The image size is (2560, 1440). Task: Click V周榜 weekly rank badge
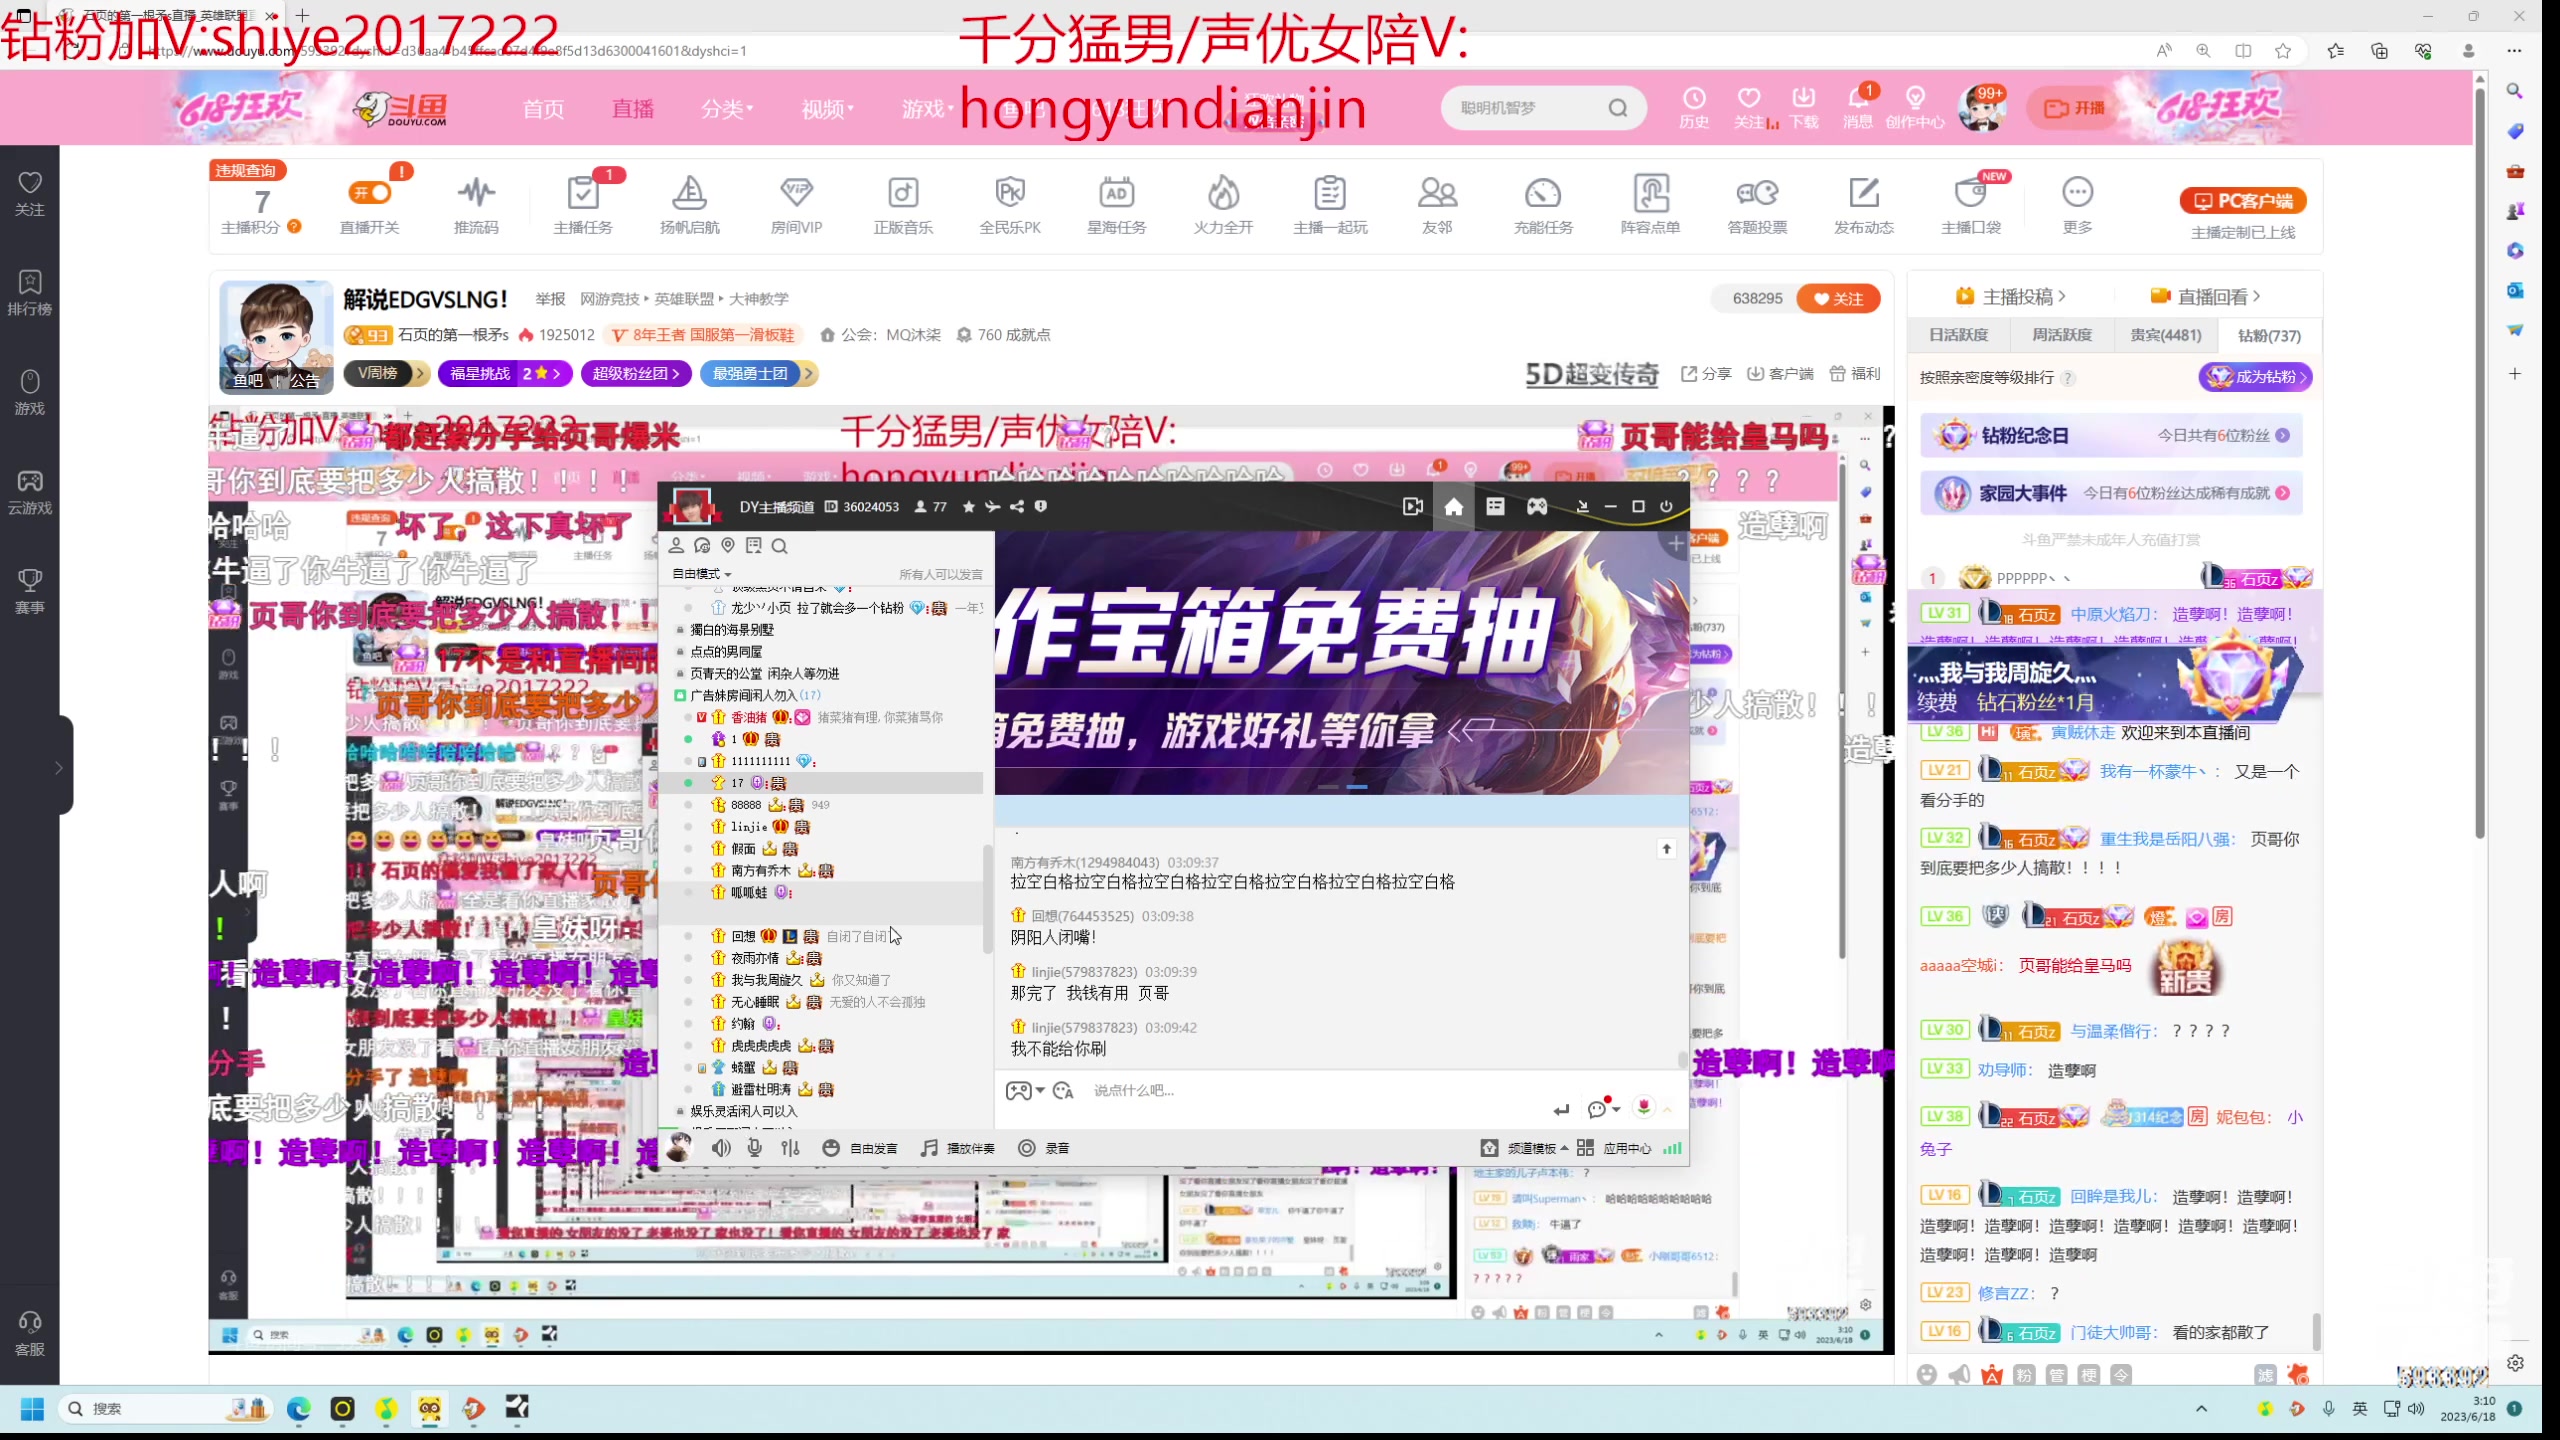[386, 373]
